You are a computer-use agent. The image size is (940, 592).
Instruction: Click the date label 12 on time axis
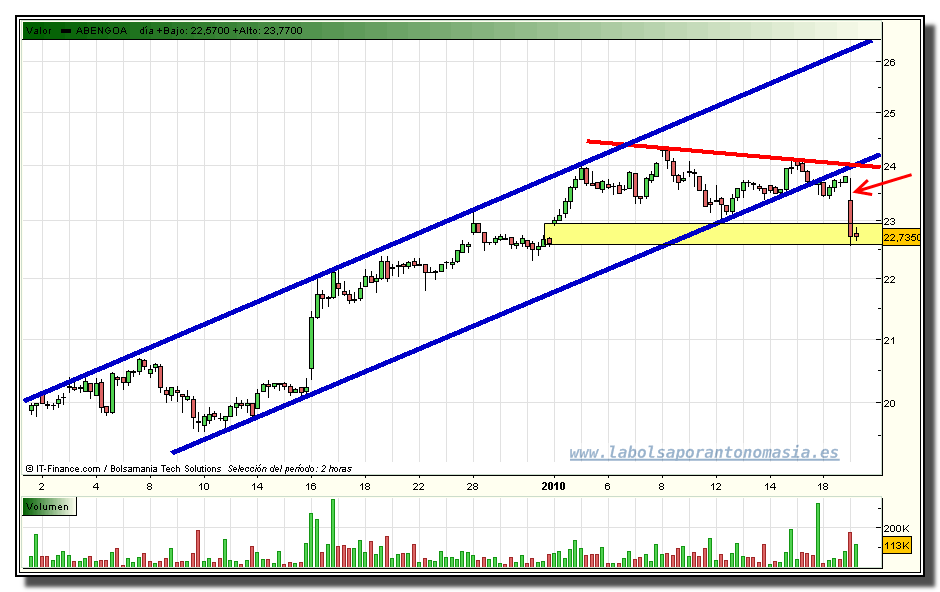(x=716, y=486)
